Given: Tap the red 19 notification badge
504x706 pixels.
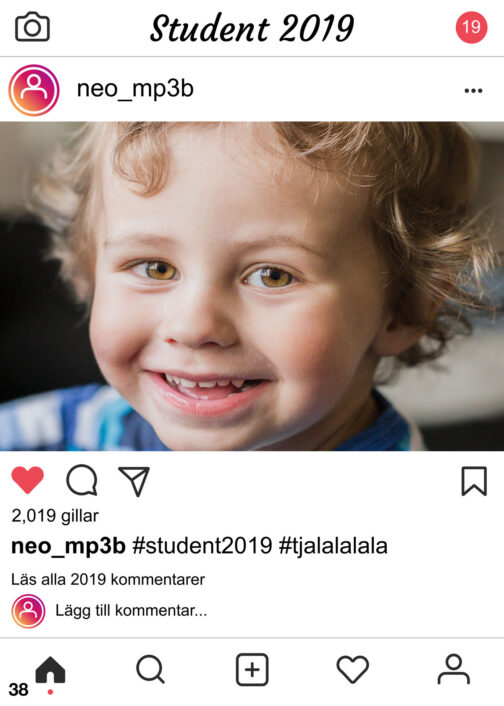Looking at the screenshot, I should [471, 27].
